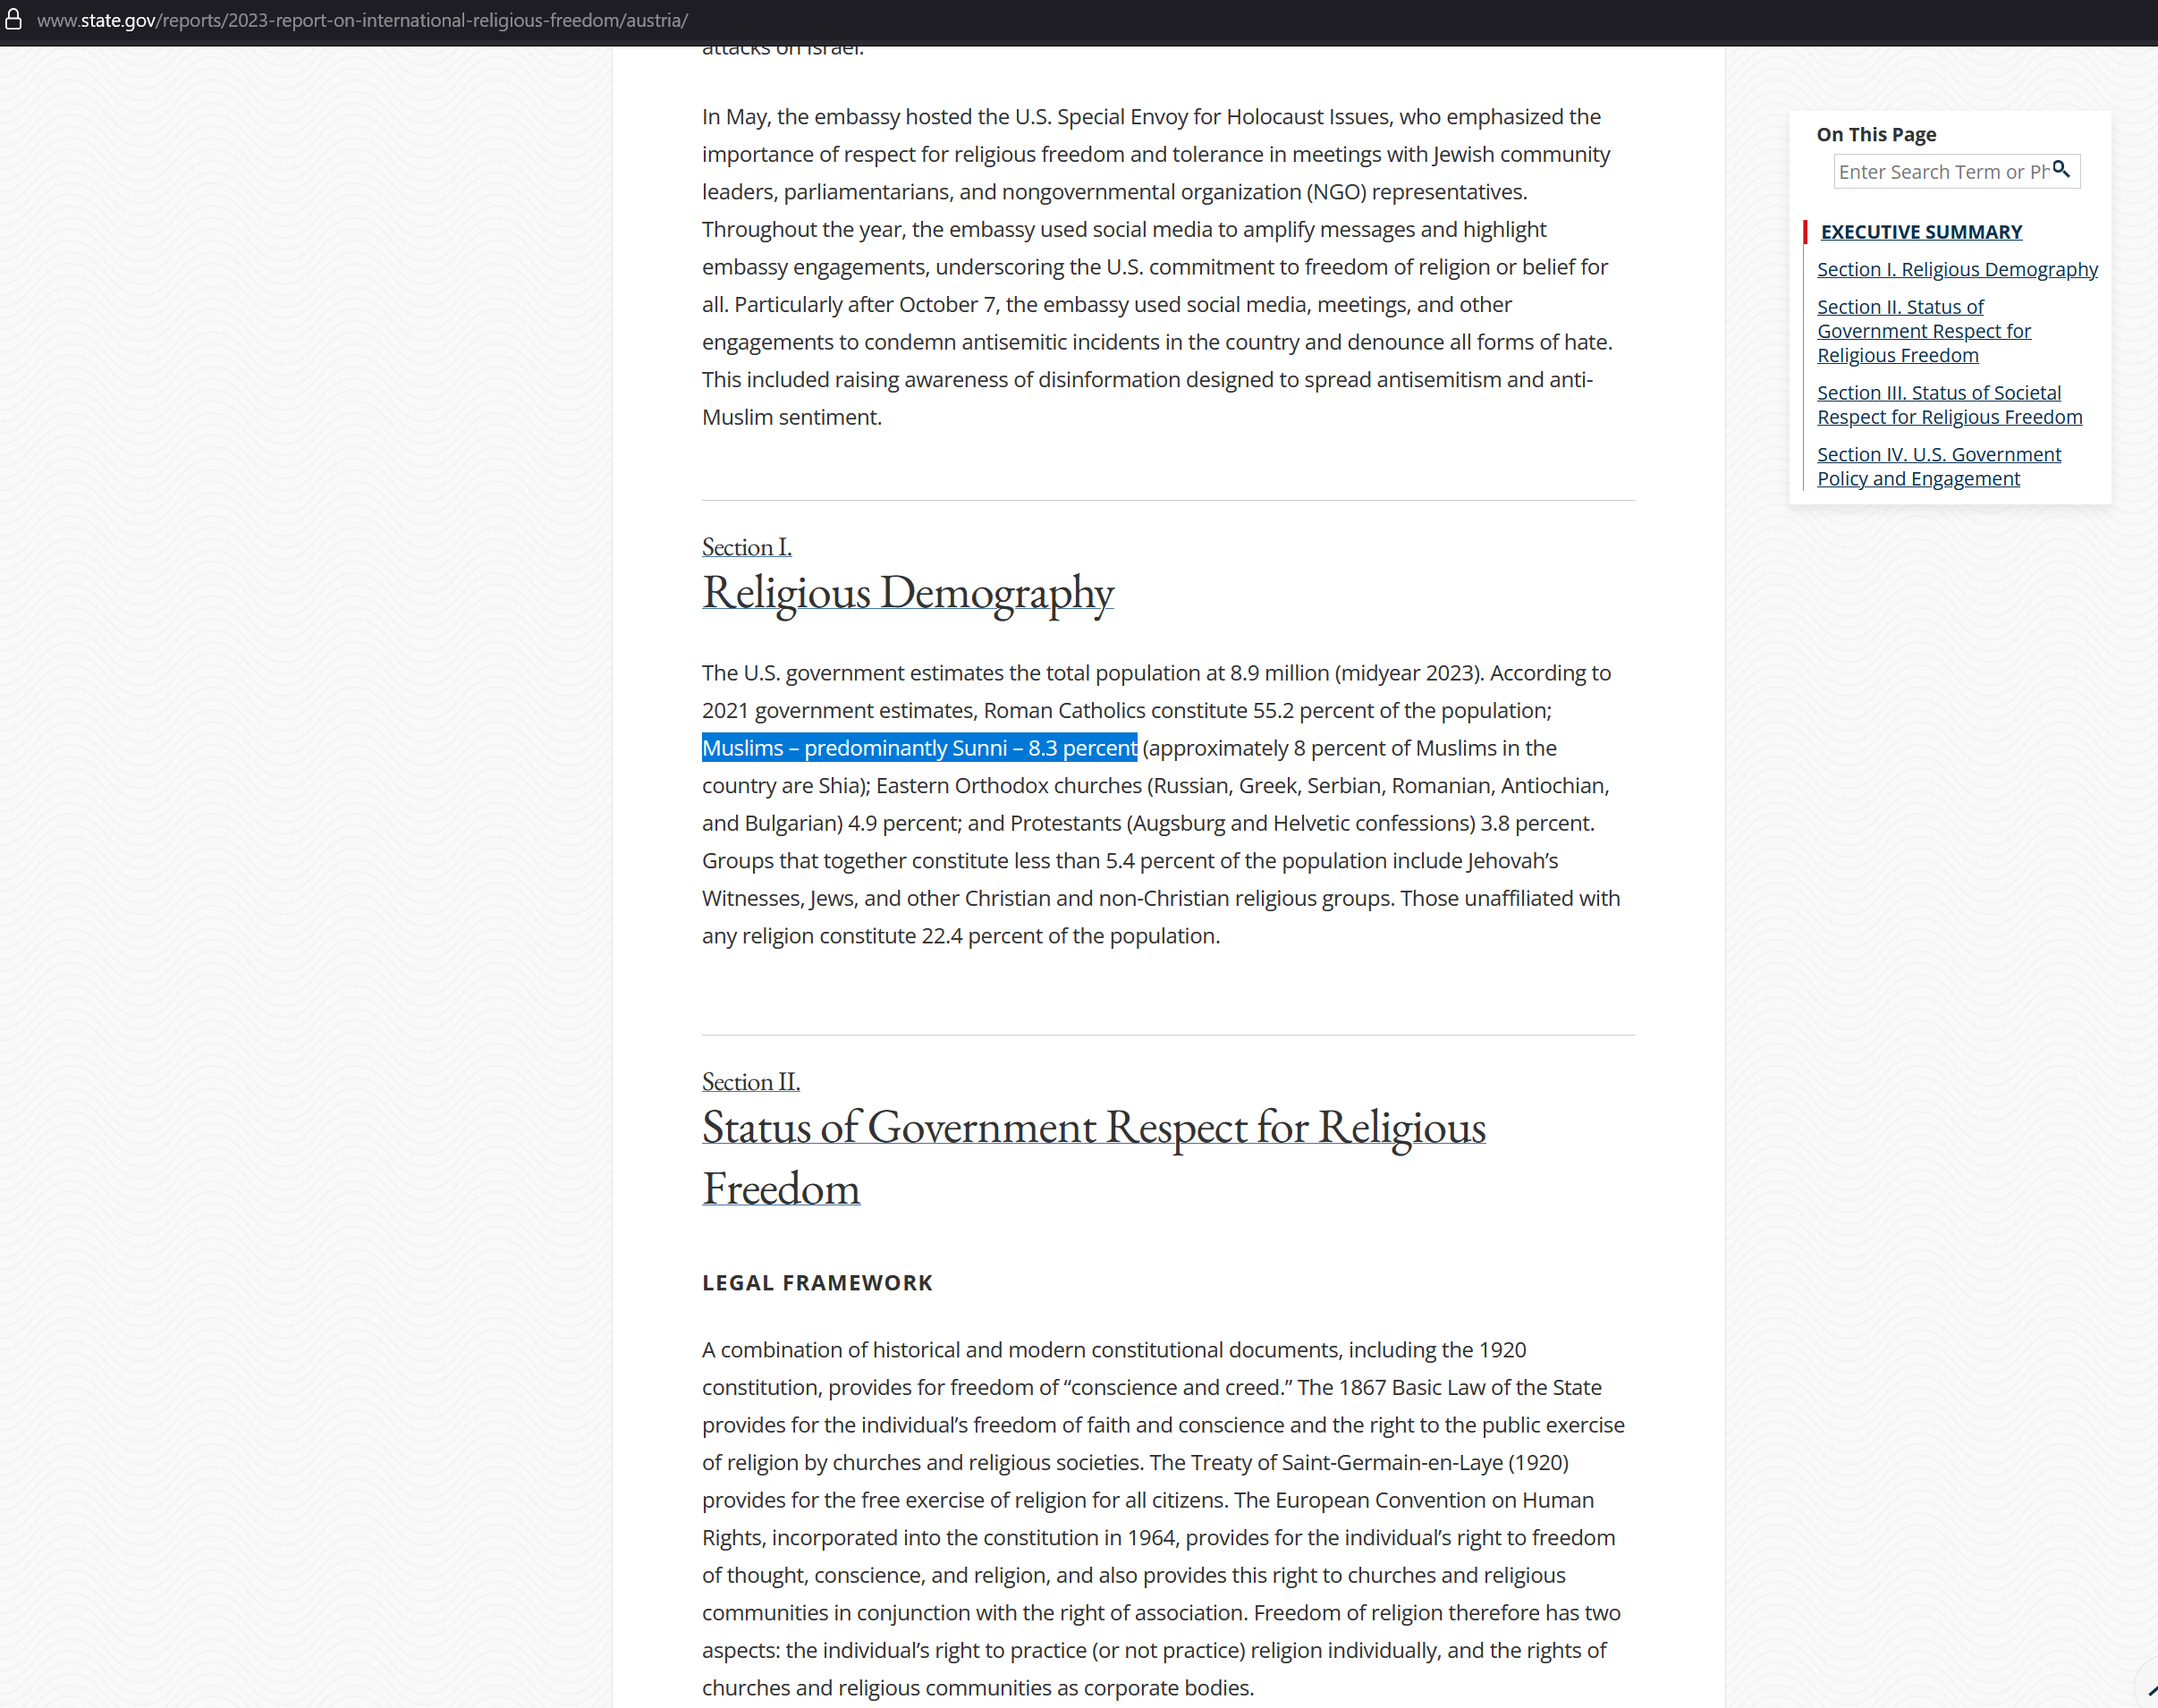Click Status of Government Respect for Religious heading
The width and height of the screenshot is (2158, 1708).
pos(1093,1128)
